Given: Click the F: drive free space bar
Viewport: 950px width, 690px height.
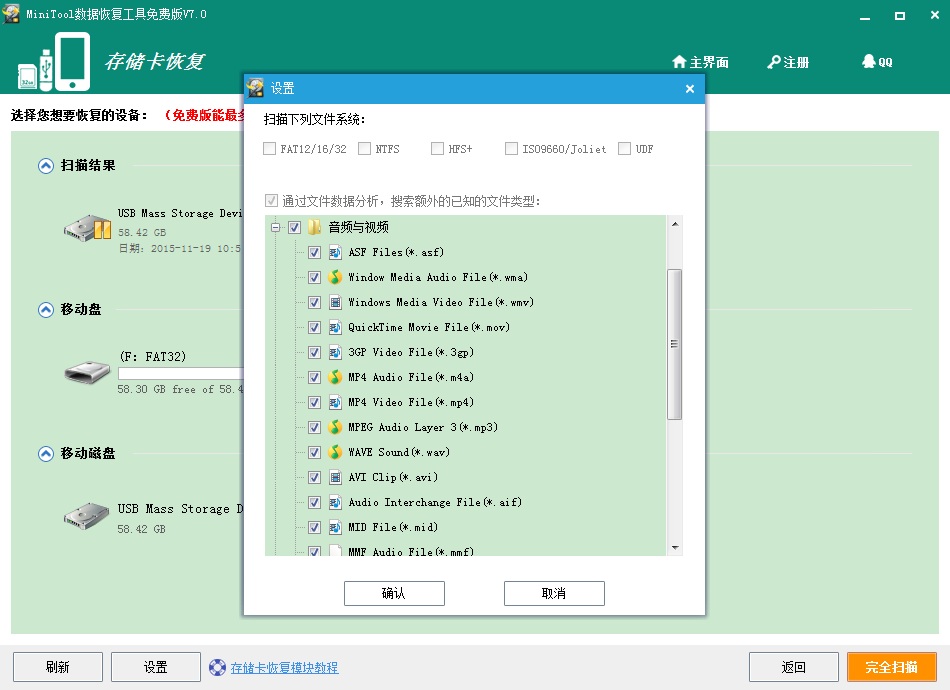Looking at the screenshot, I should point(181,373).
